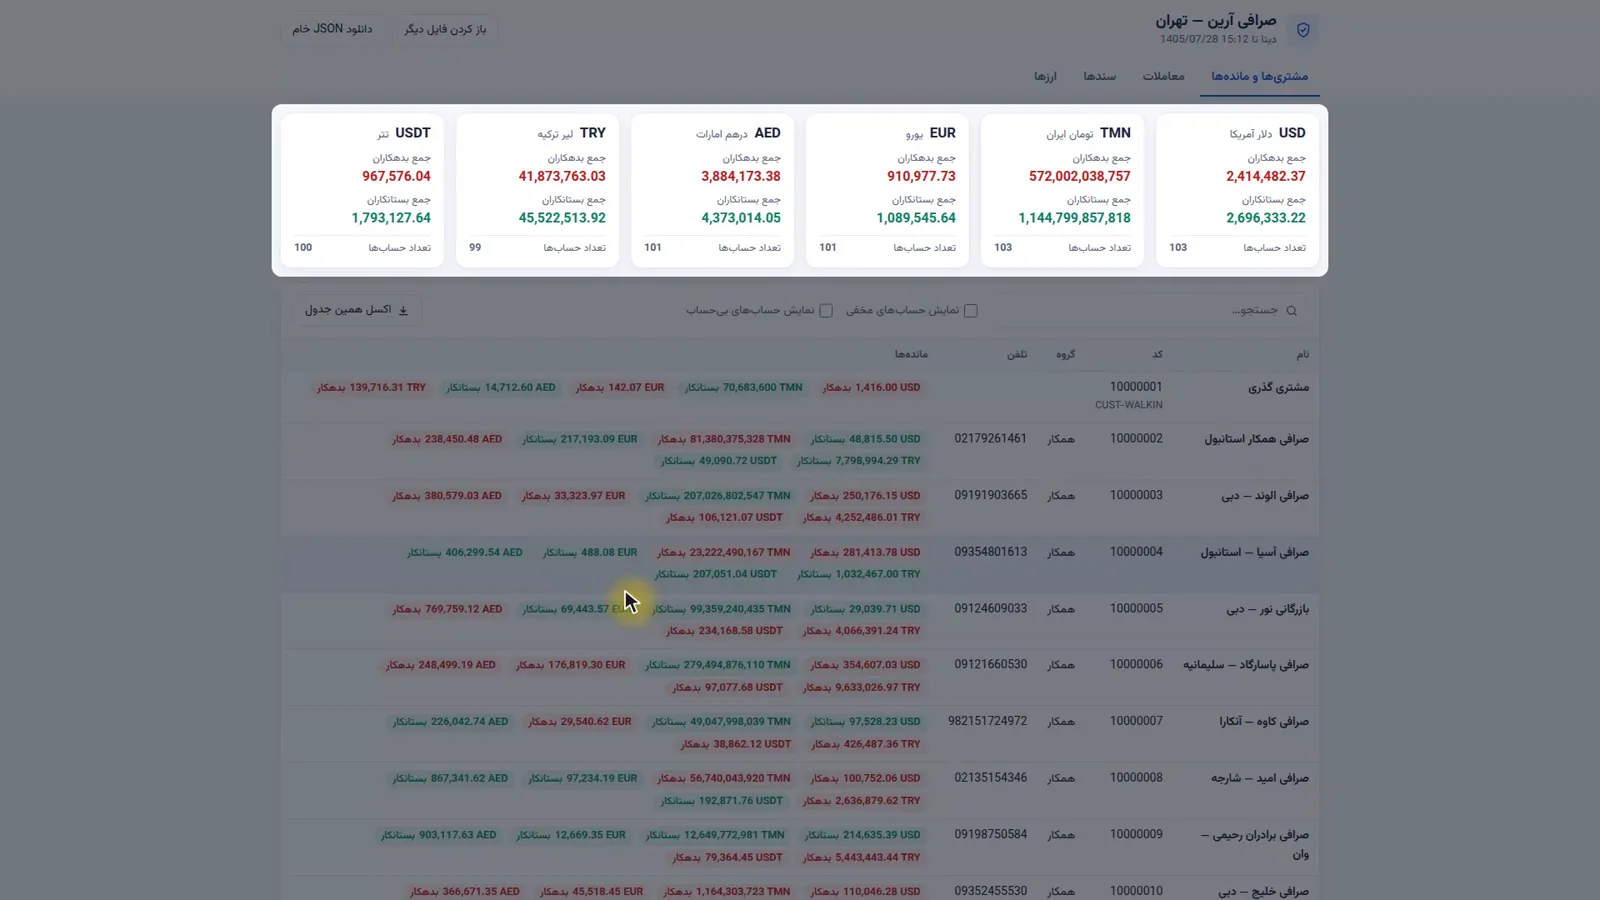Click the 1,416.00 USD balance badge
This screenshot has width=1600, height=900.
[x=871, y=387]
